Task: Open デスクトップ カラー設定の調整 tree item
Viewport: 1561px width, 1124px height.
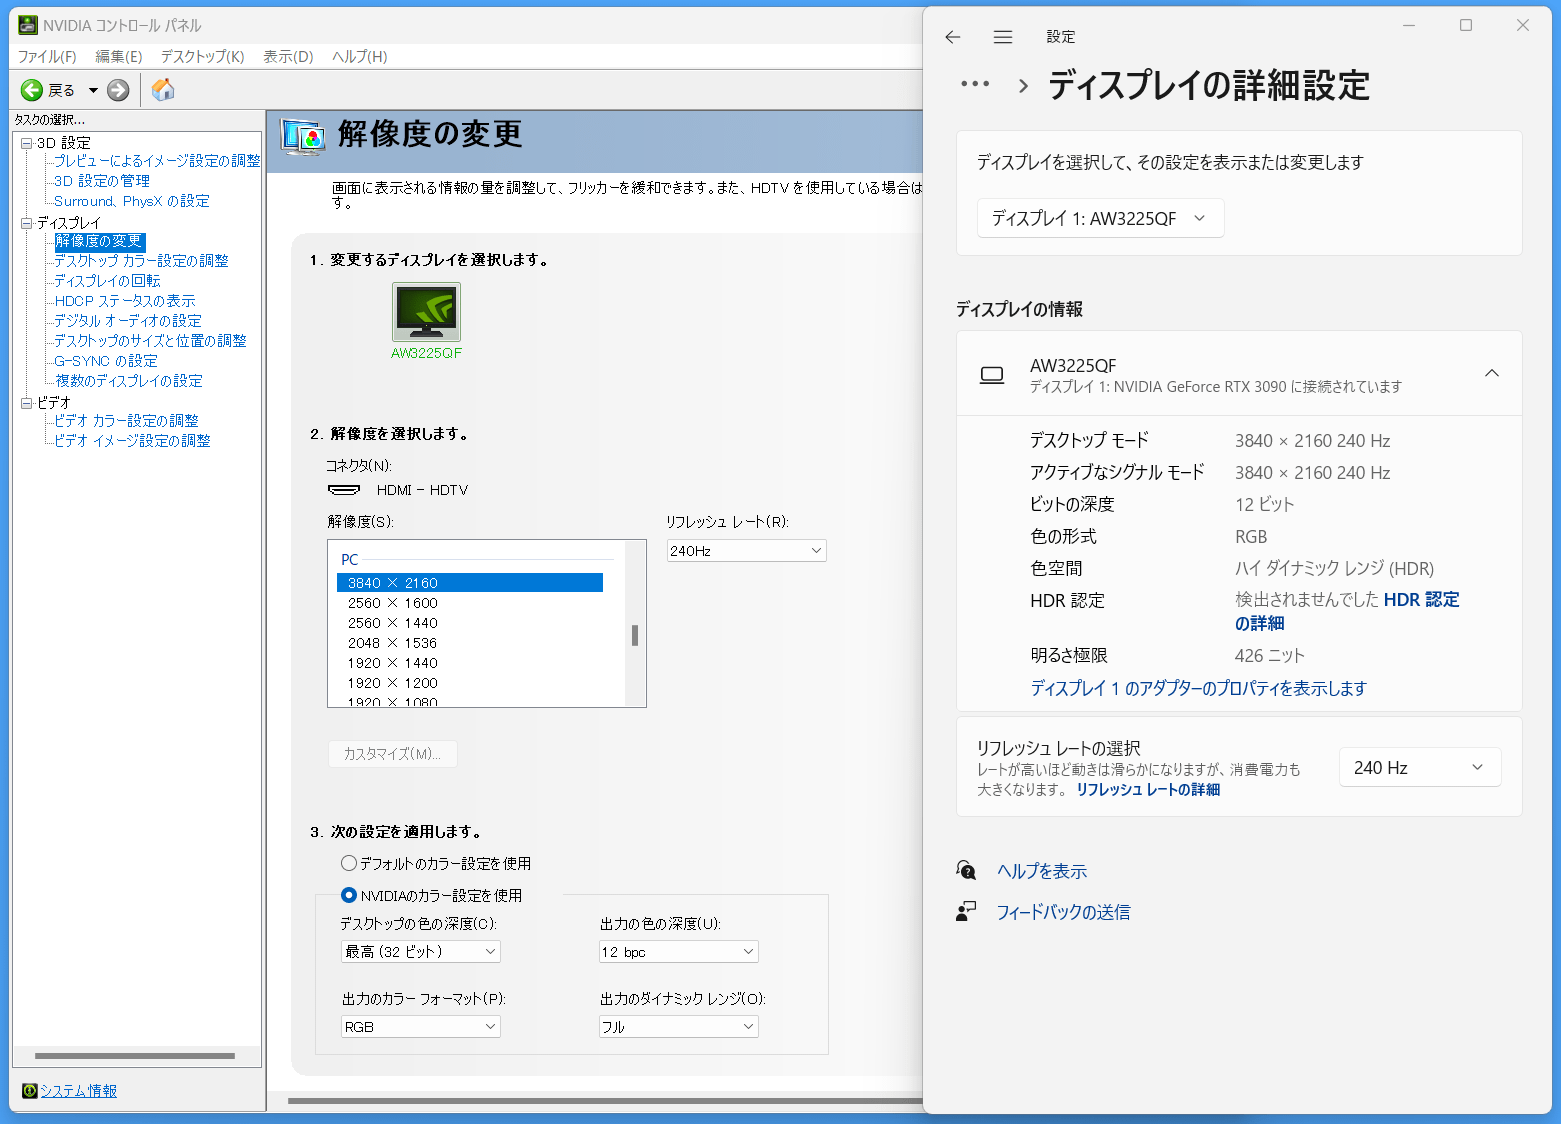Action: (141, 261)
